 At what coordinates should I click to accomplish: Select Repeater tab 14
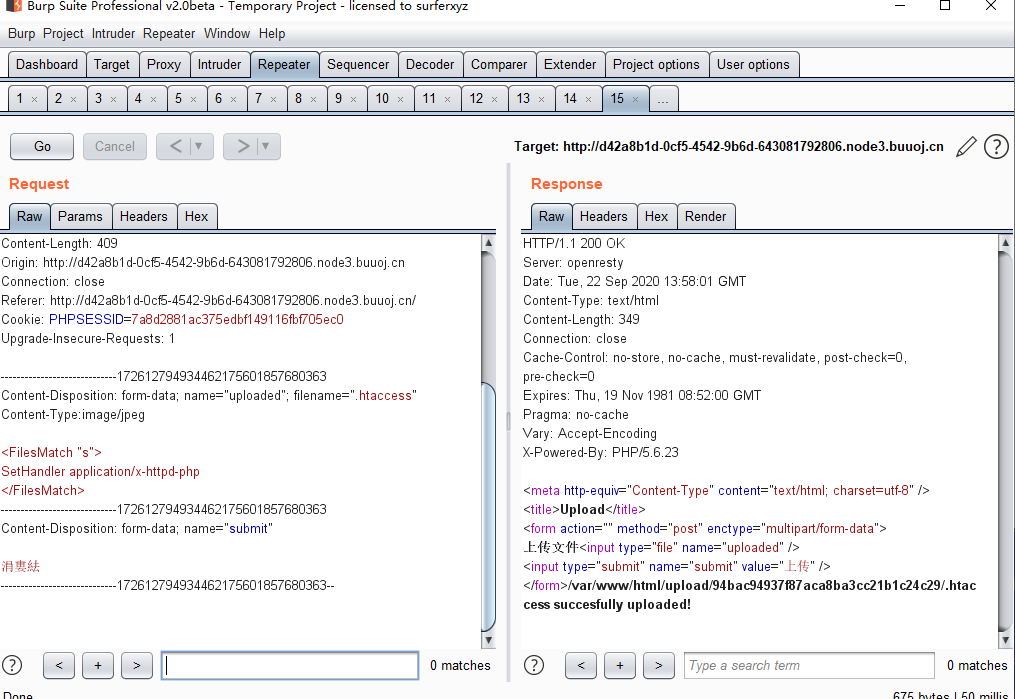(570, 99)
